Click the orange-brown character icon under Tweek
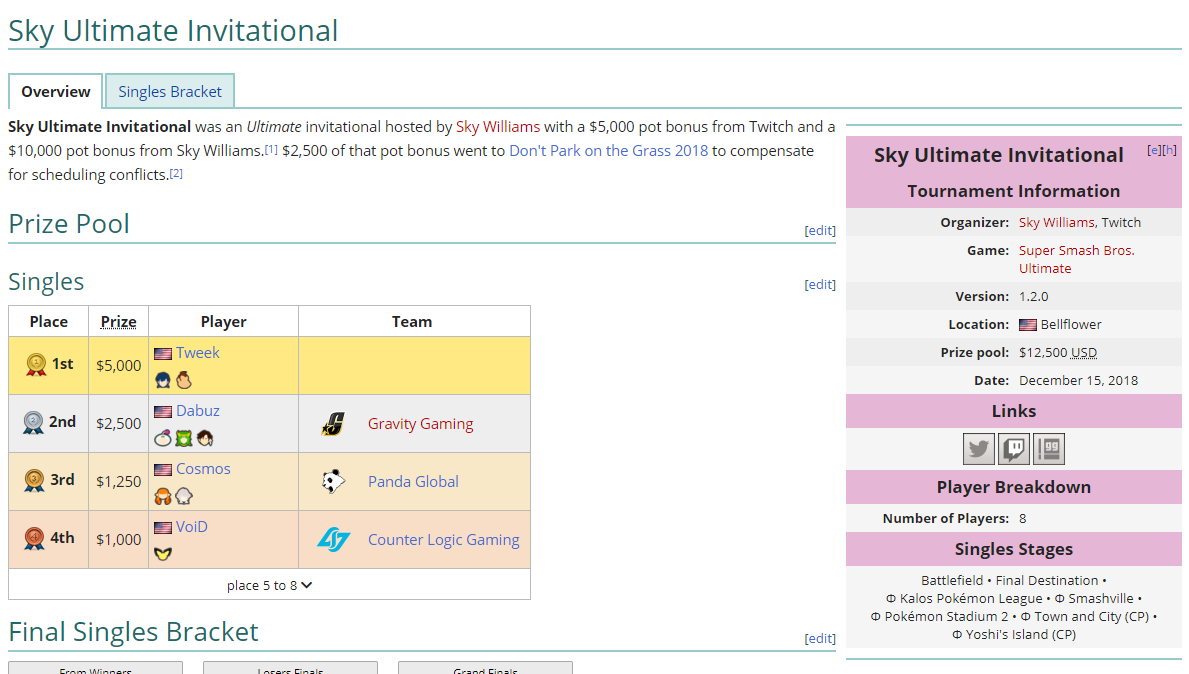The image size is (1189, 674). [x=184, y=380]
